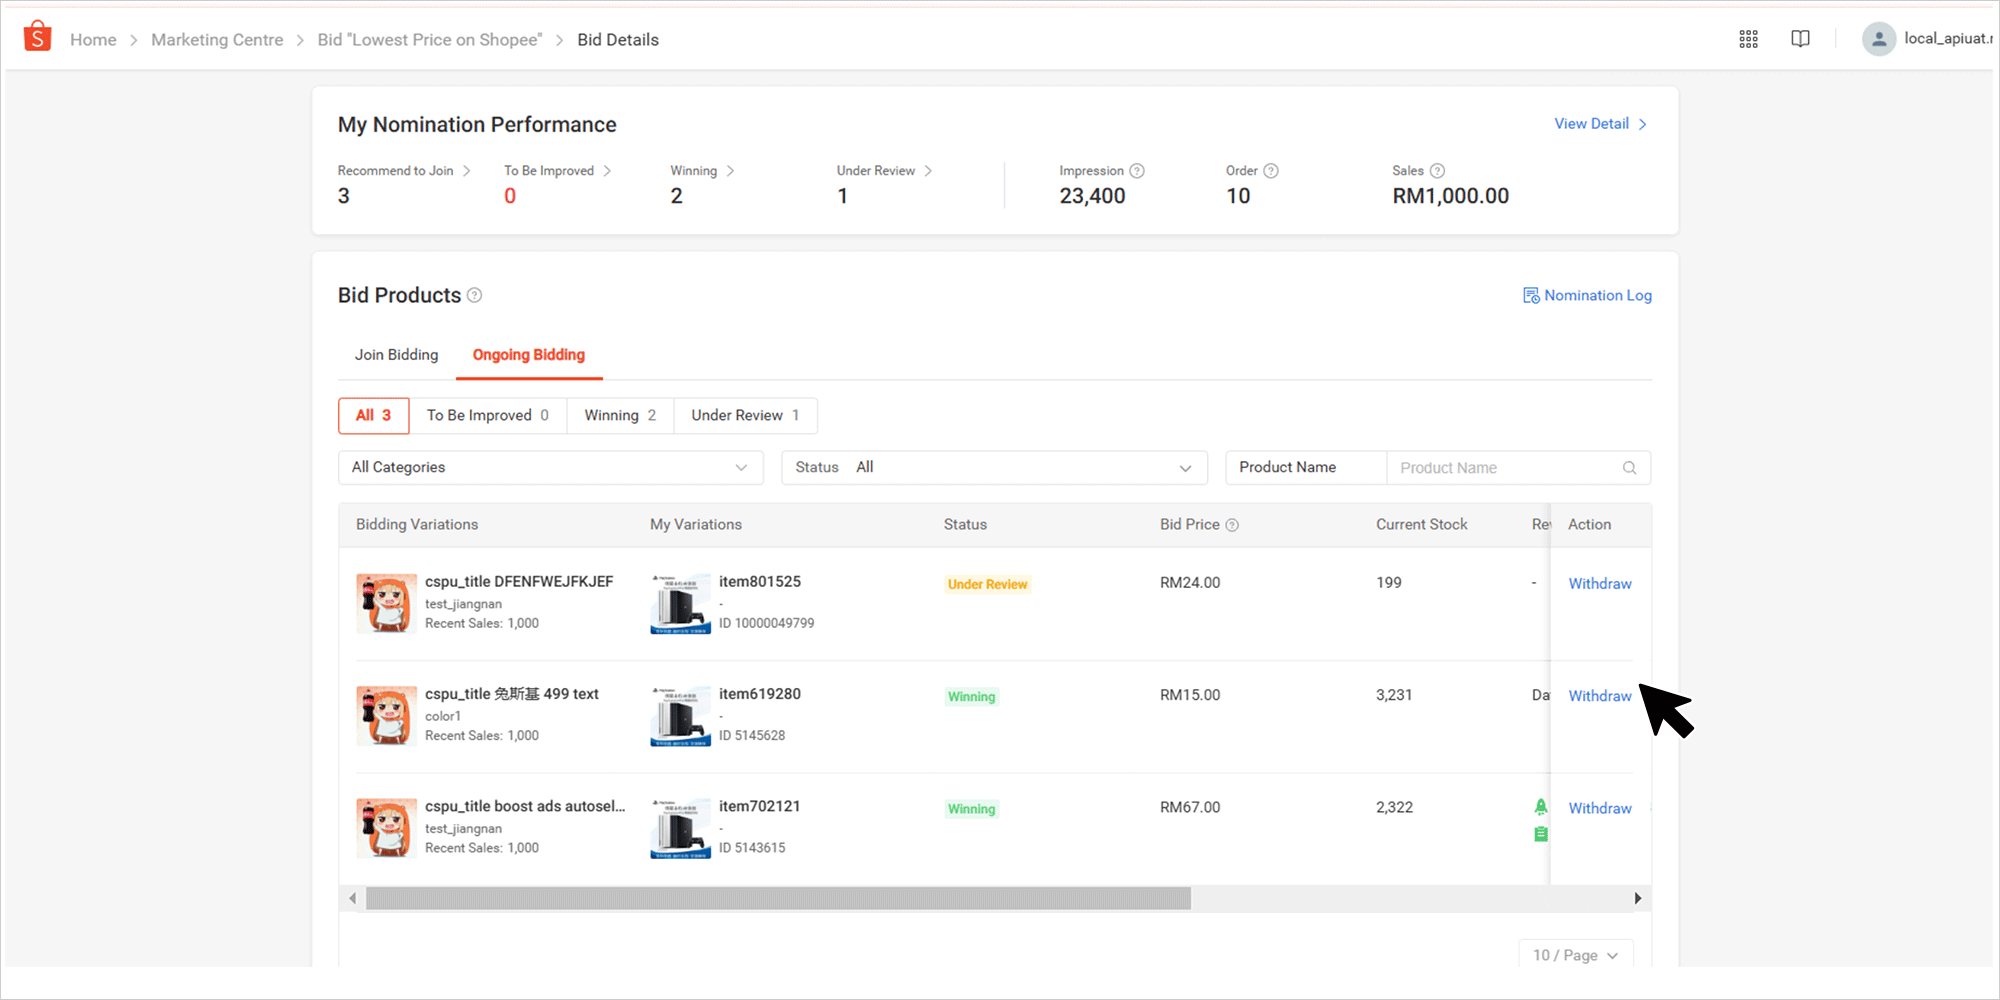Screen dimensions: 2000x1000
Task: Select the Winning filter tab
Action: click(619, 415)
